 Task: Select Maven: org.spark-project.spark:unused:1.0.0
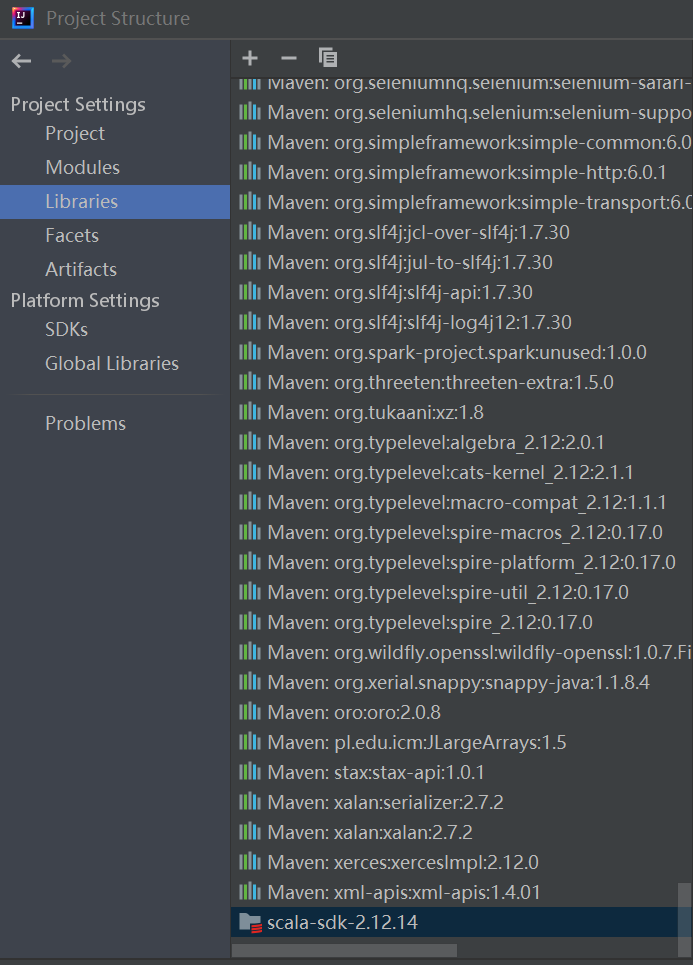coord(462,352)
